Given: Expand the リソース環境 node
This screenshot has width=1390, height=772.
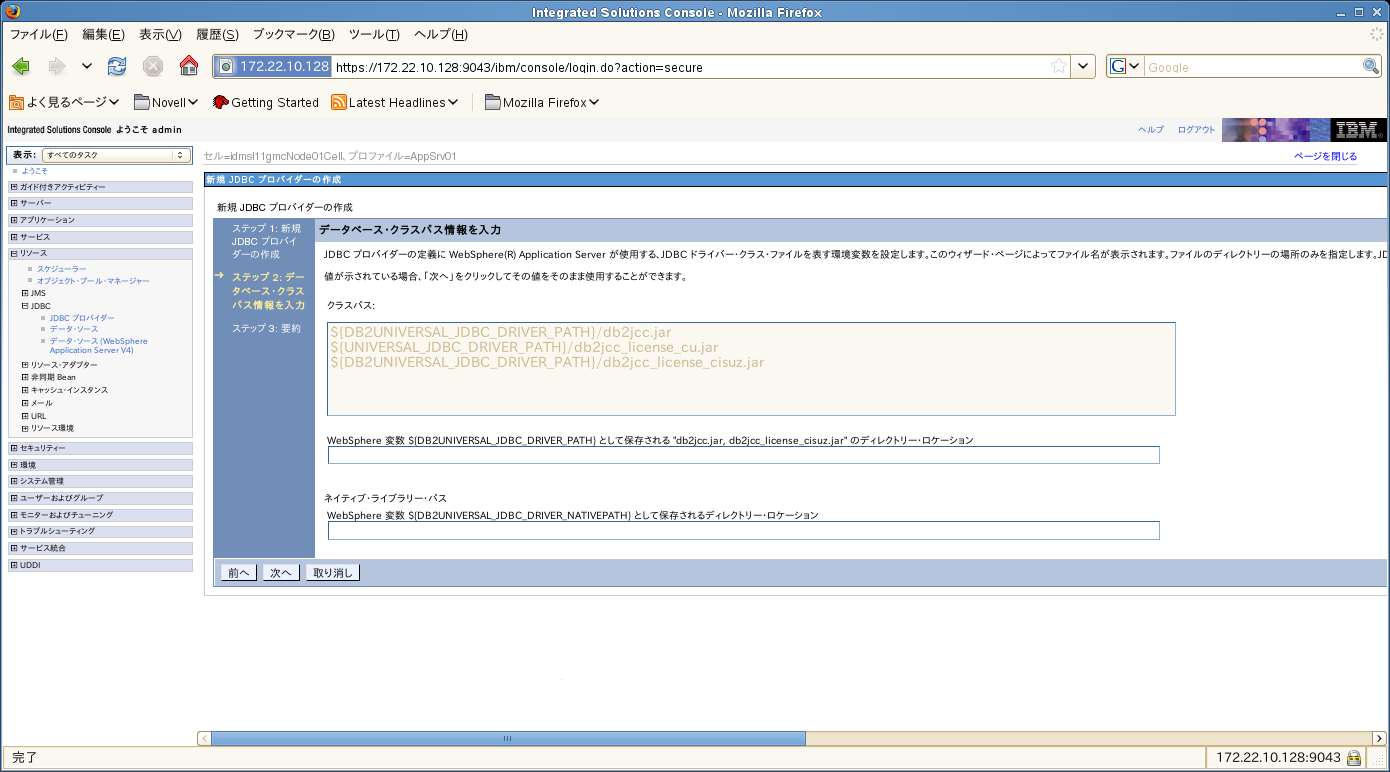Looking at the screenshot, I should (x=25, y=428).
